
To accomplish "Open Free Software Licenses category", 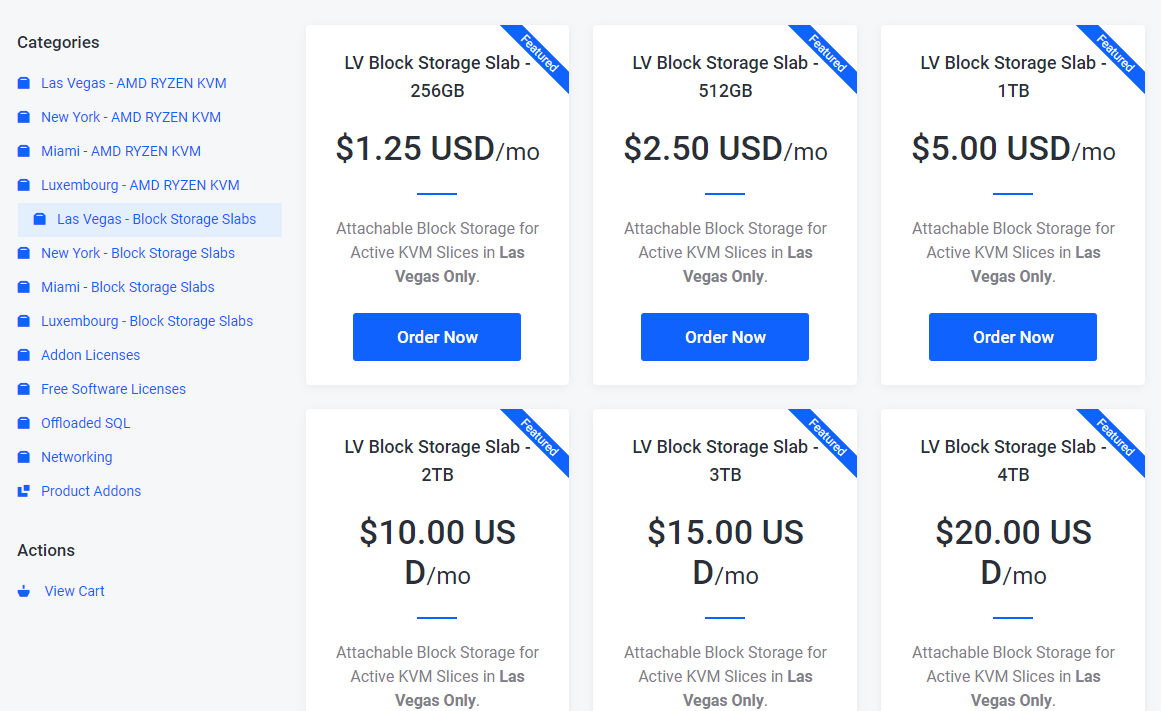I will click(113, 390).
